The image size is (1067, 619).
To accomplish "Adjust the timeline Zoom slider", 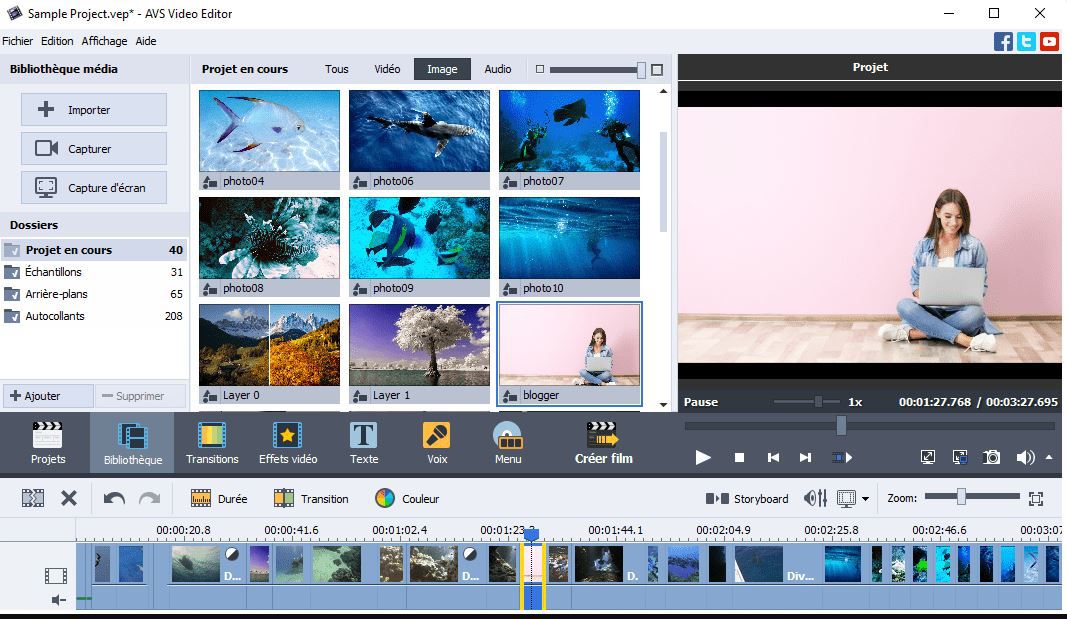I will (x=961, y=497).
